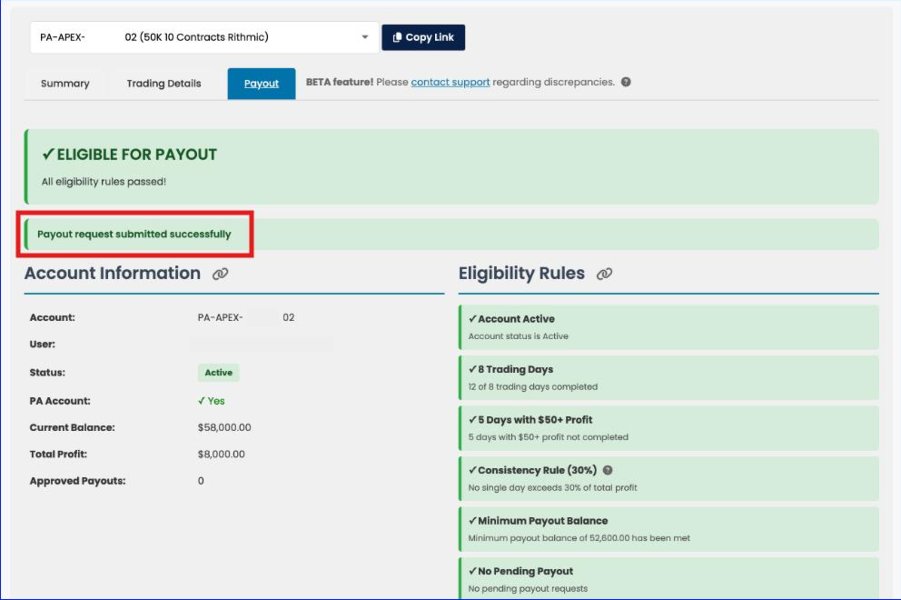This screenshot has width=901, height=600.
Task: Click the Consistency Rule help icon
Action: click(607, 470)
